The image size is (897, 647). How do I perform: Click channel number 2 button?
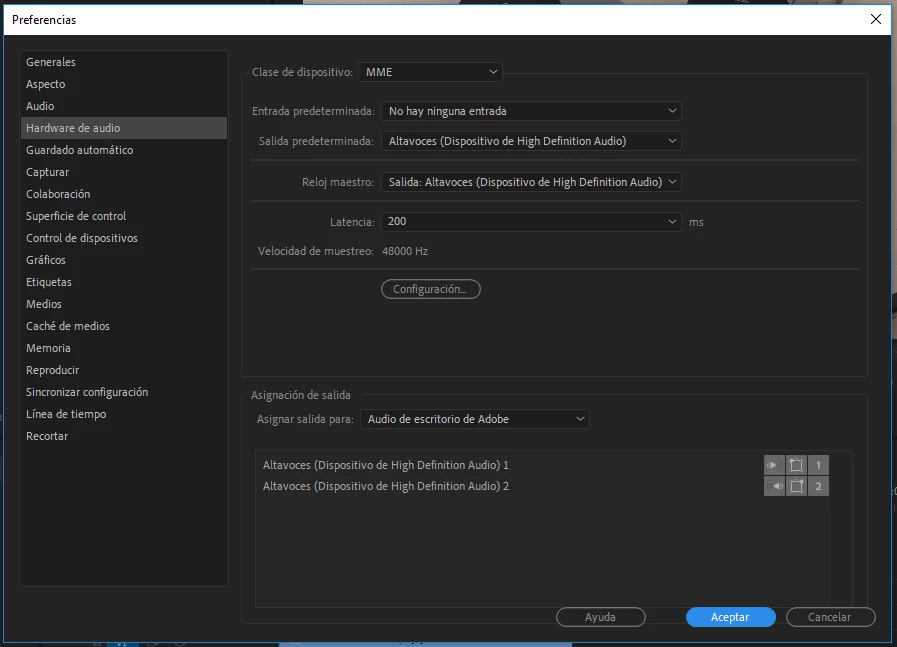pyautogui.click(x=818, y=486)
